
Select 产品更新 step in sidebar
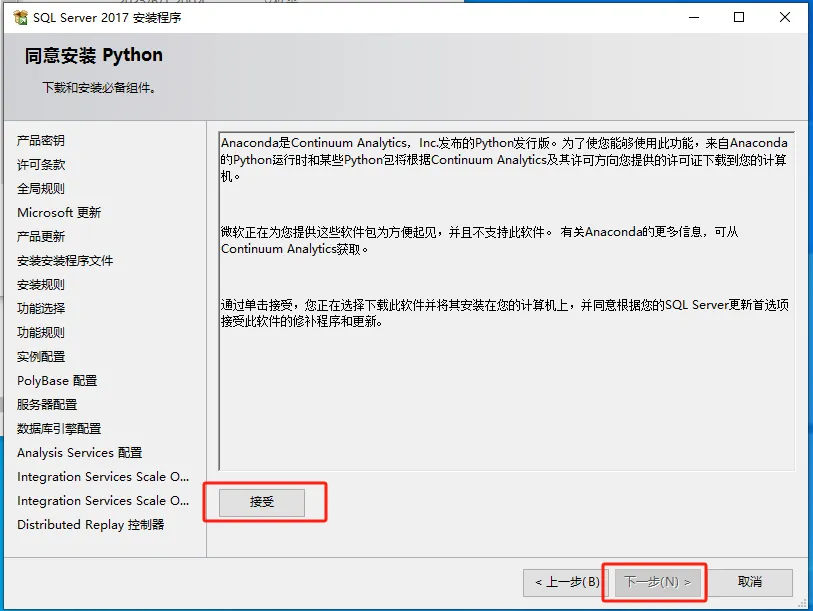[x=40, y=237]
